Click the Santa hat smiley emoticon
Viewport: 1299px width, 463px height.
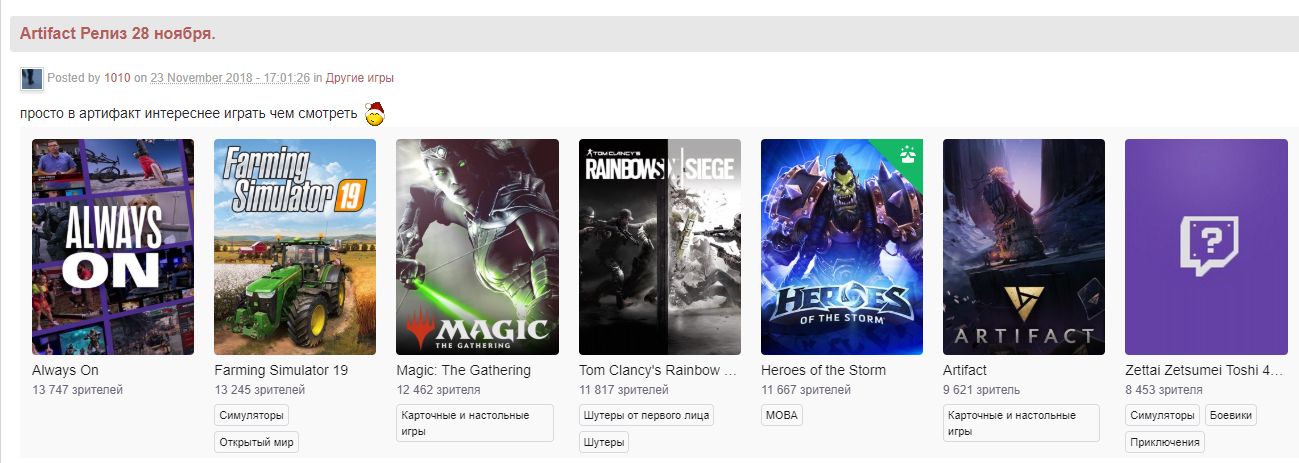pos(374,114)
